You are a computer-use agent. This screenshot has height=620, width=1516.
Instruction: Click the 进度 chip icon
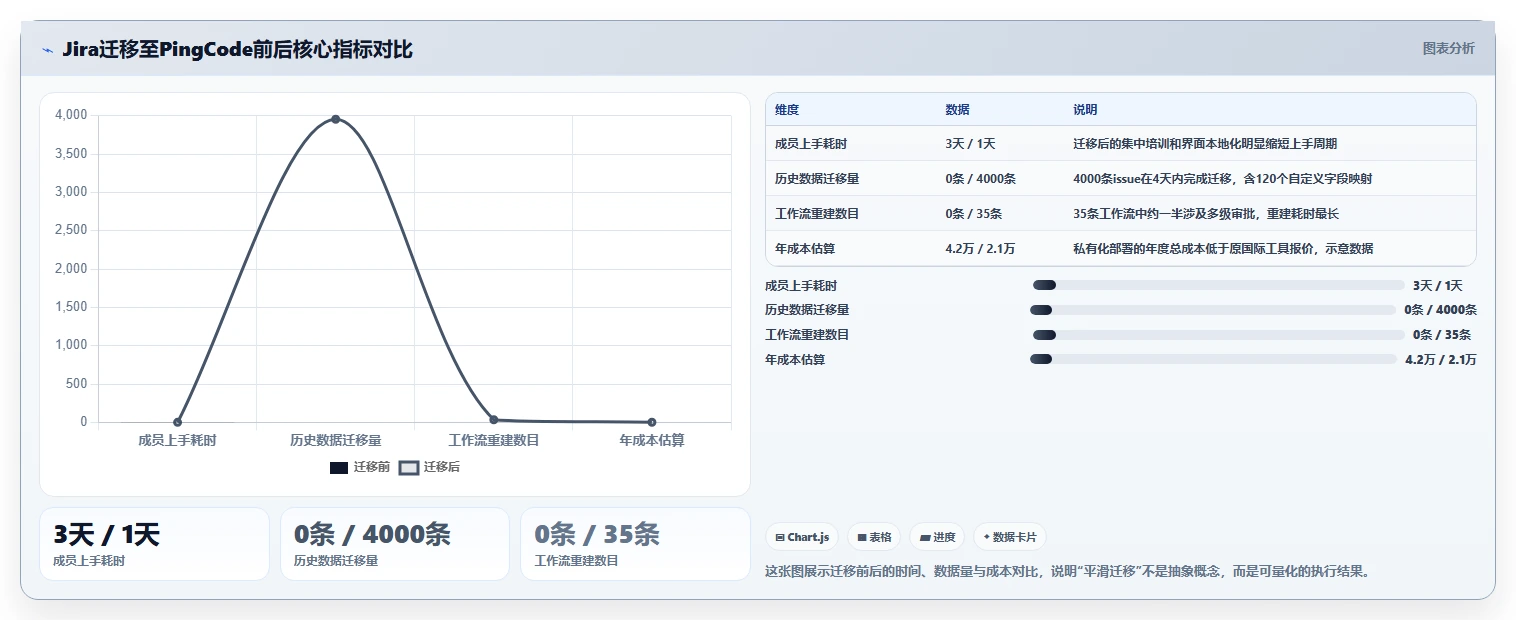point(925,537)
